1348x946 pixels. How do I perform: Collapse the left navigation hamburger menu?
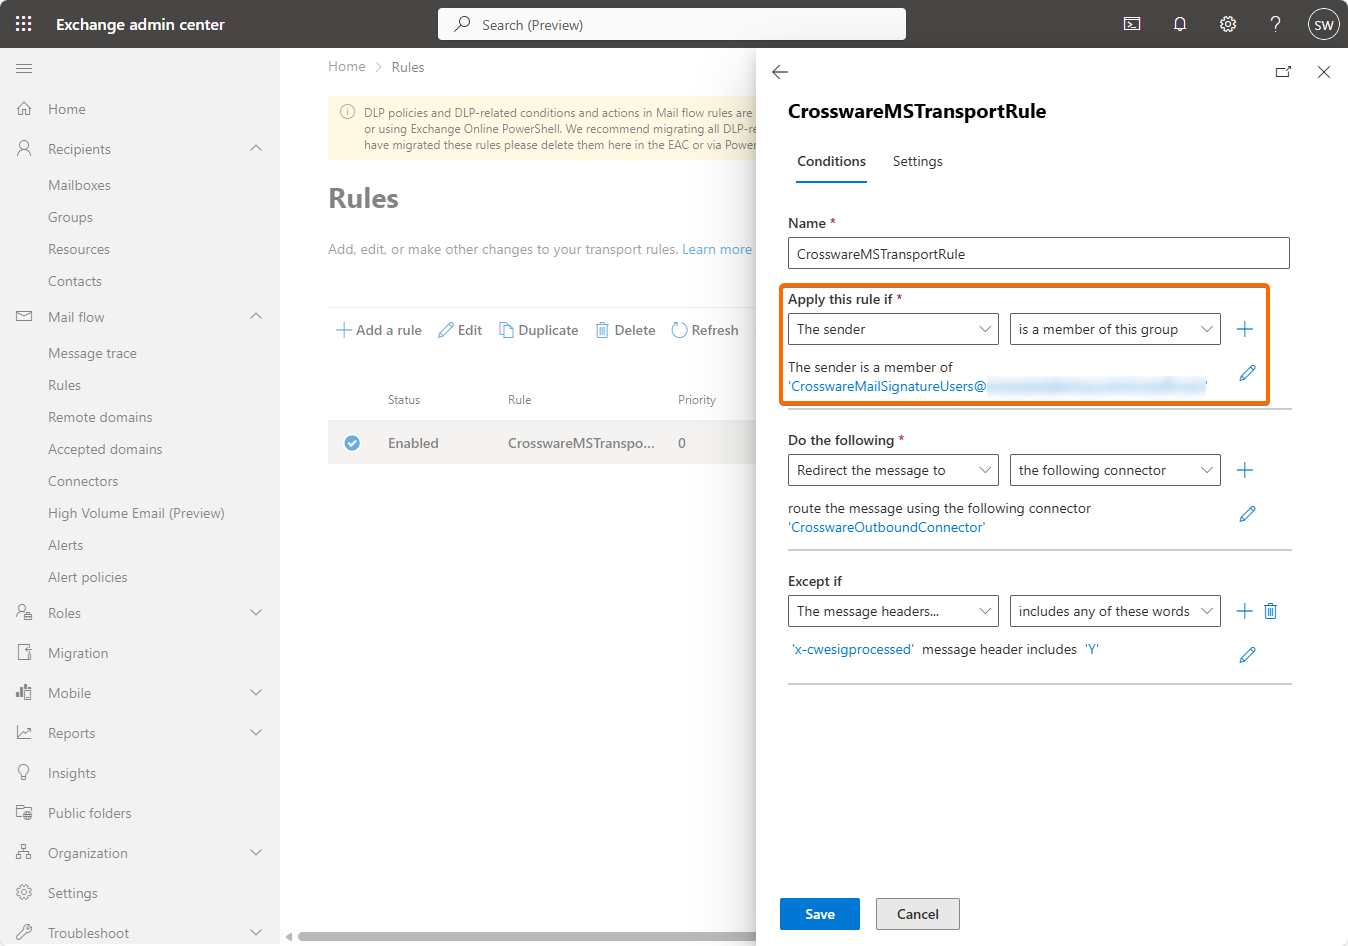24,68
